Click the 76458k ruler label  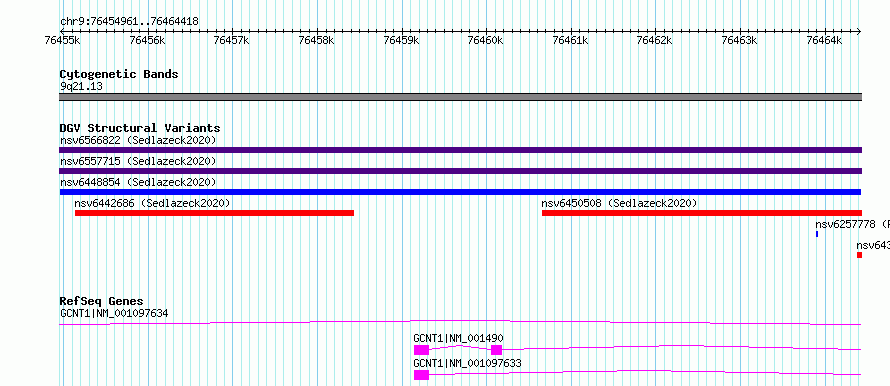pos(316,40)
